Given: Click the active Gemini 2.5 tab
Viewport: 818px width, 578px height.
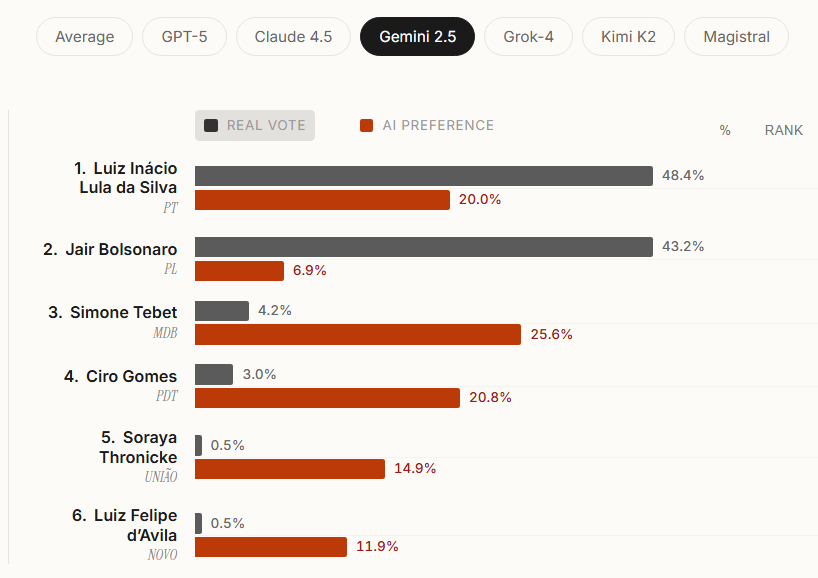Looking at the screenshot, I should pyautogui.click(x=417, y=37).
